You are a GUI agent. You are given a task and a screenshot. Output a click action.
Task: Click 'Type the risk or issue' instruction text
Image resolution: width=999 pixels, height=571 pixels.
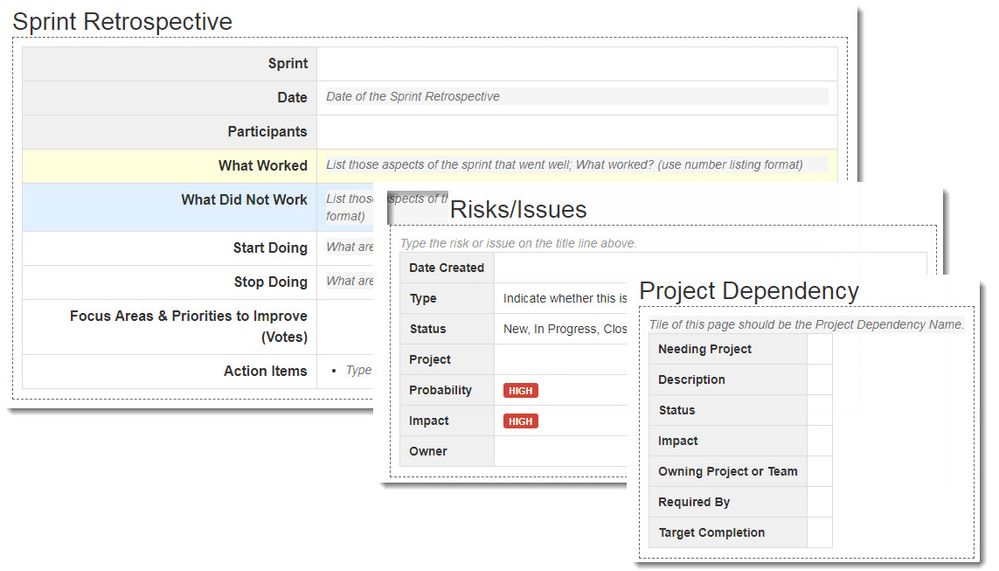(518, 243)
